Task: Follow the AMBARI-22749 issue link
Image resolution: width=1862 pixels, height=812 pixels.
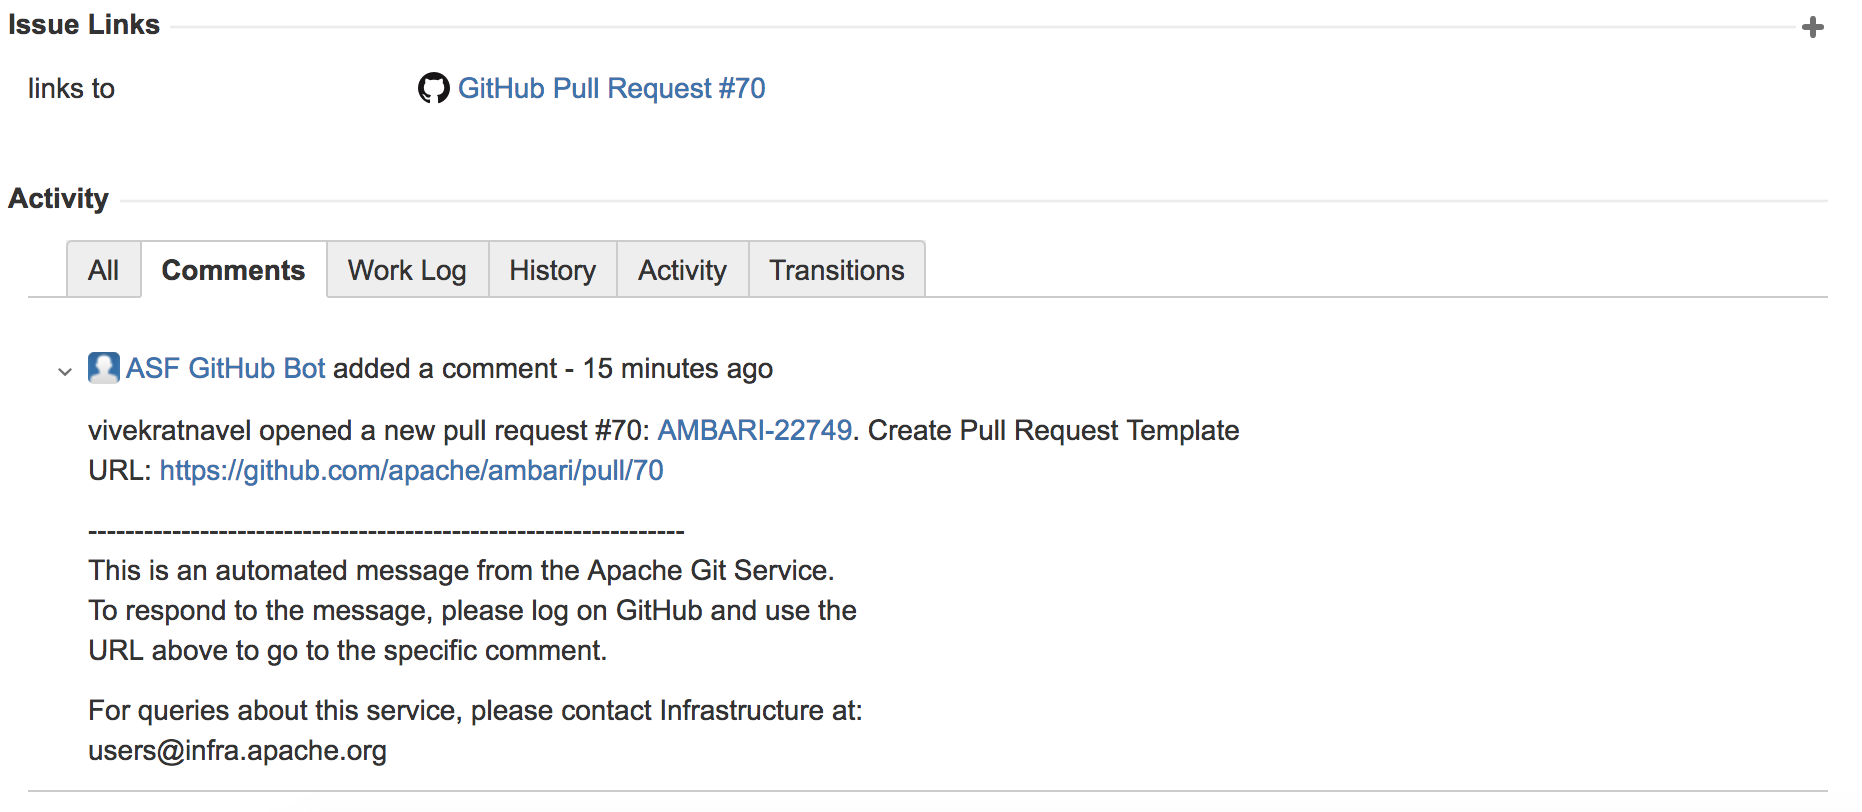Action: [x=754, y=430]
